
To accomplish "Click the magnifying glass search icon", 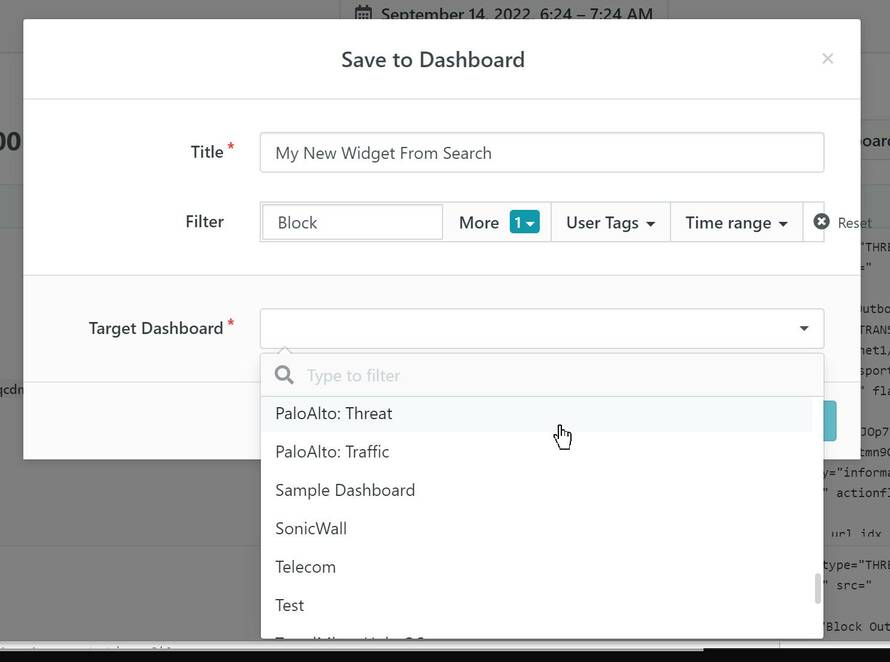I will click(x=284, y=375).
